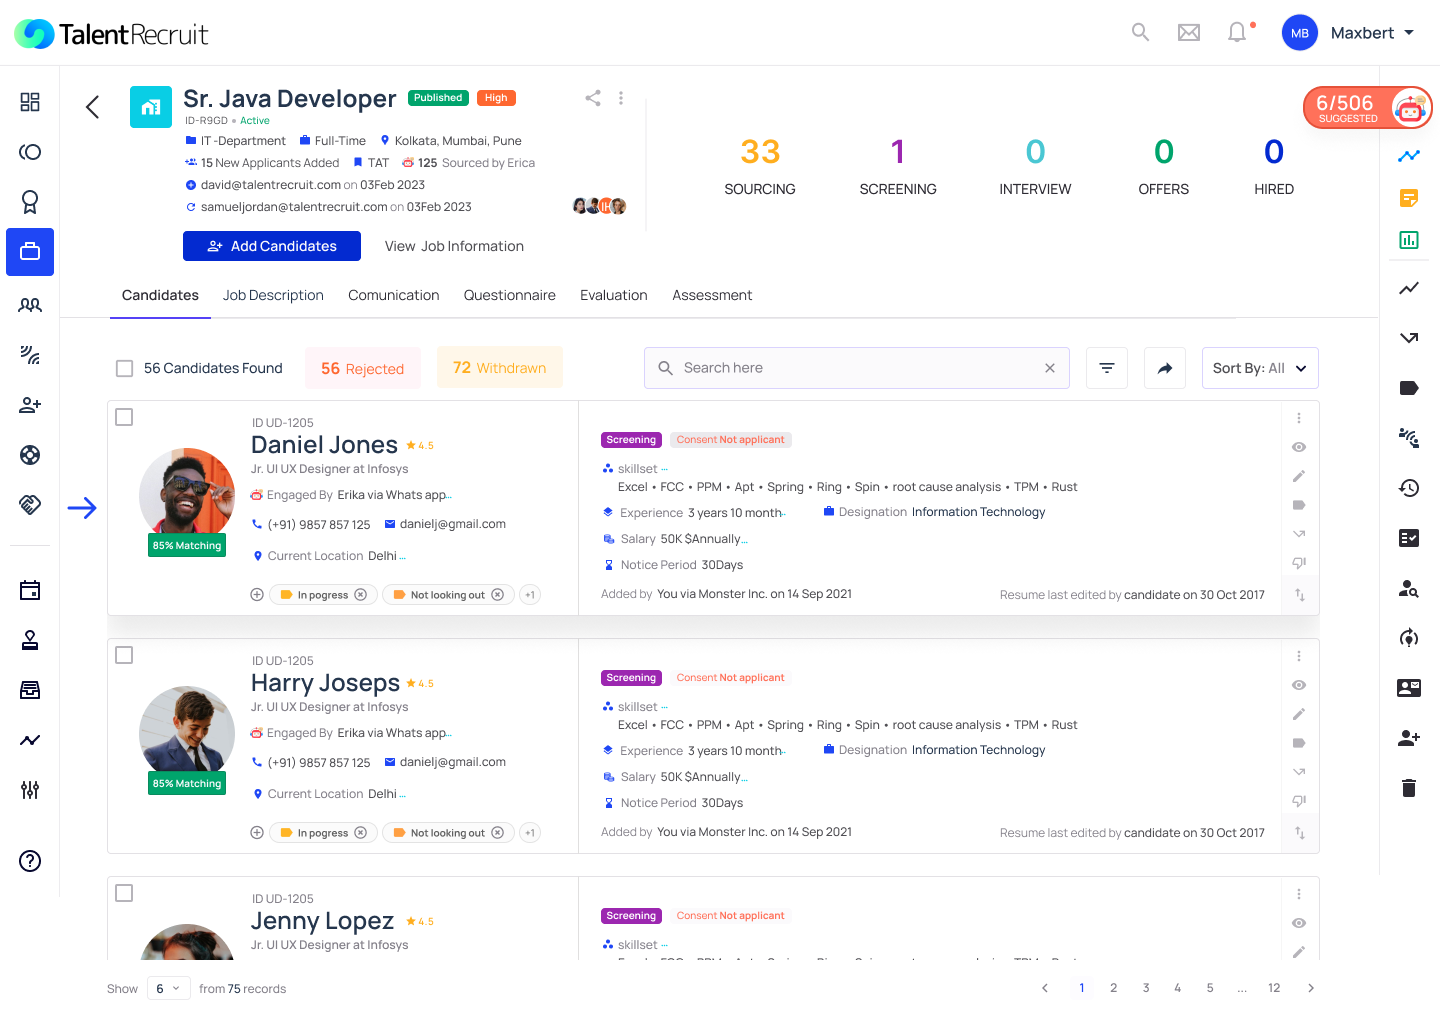Click the Search here input field
The width and height of the screenshot is (1440, 1024).
(x=857, y=368)
